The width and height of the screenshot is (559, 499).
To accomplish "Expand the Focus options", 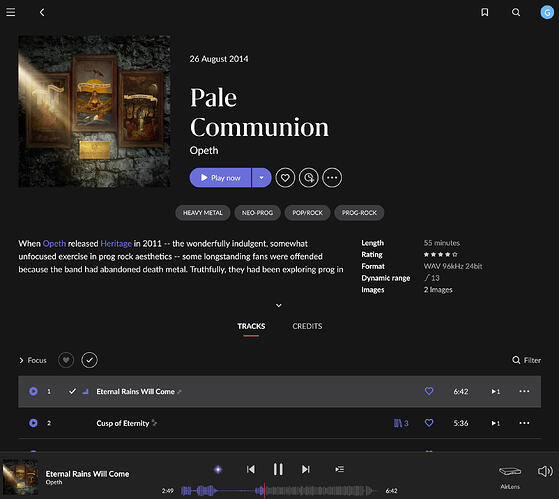I will [x=32, y=360].
